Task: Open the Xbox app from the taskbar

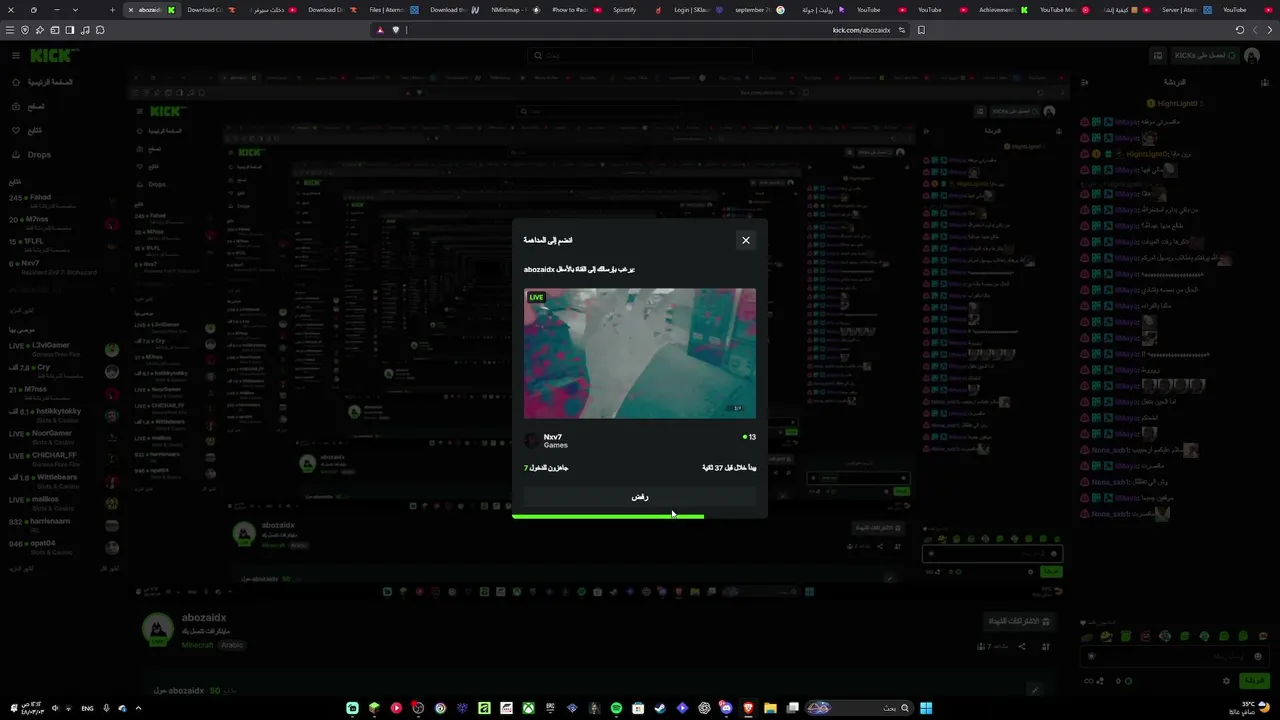Action: tap(528, 708)
